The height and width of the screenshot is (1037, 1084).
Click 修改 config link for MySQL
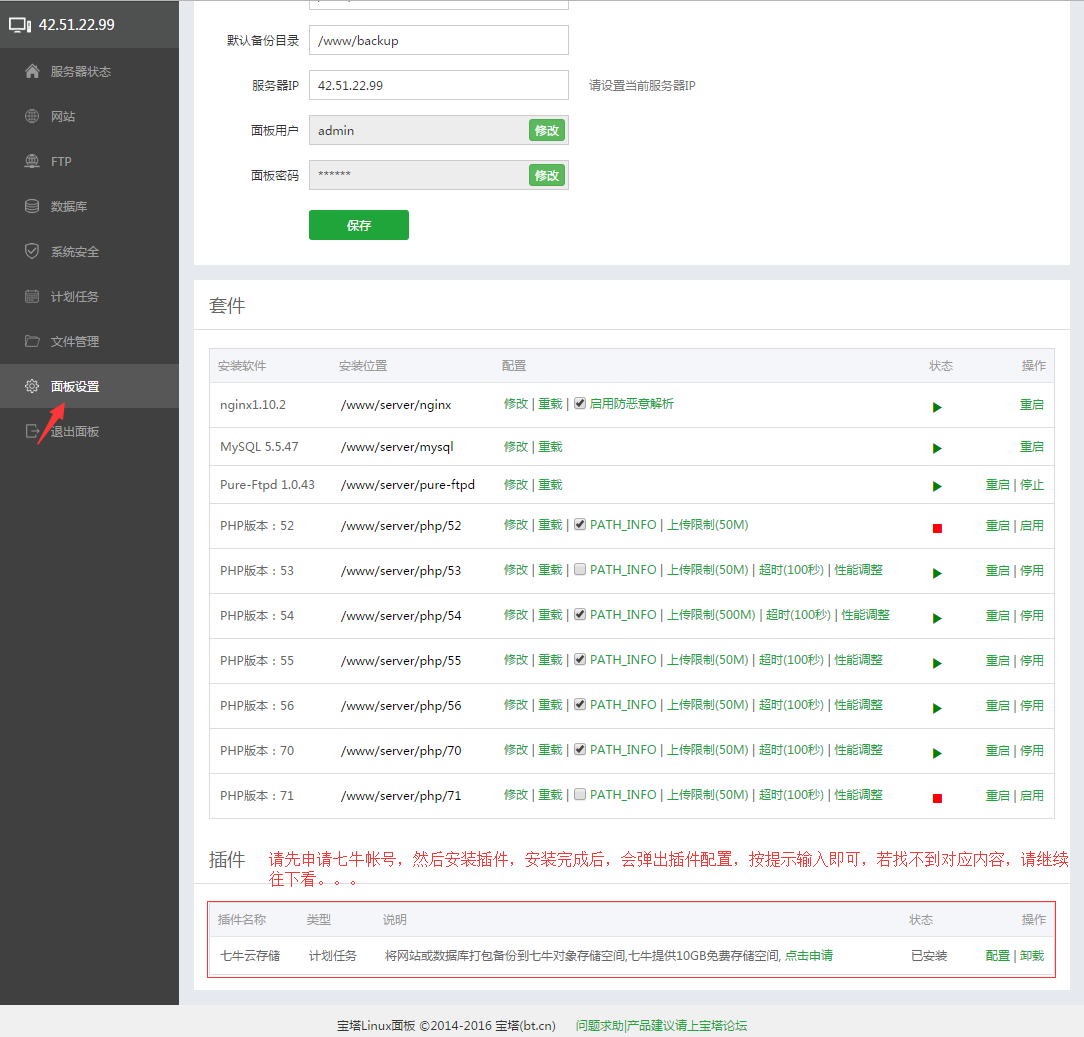tap(516, 447)
